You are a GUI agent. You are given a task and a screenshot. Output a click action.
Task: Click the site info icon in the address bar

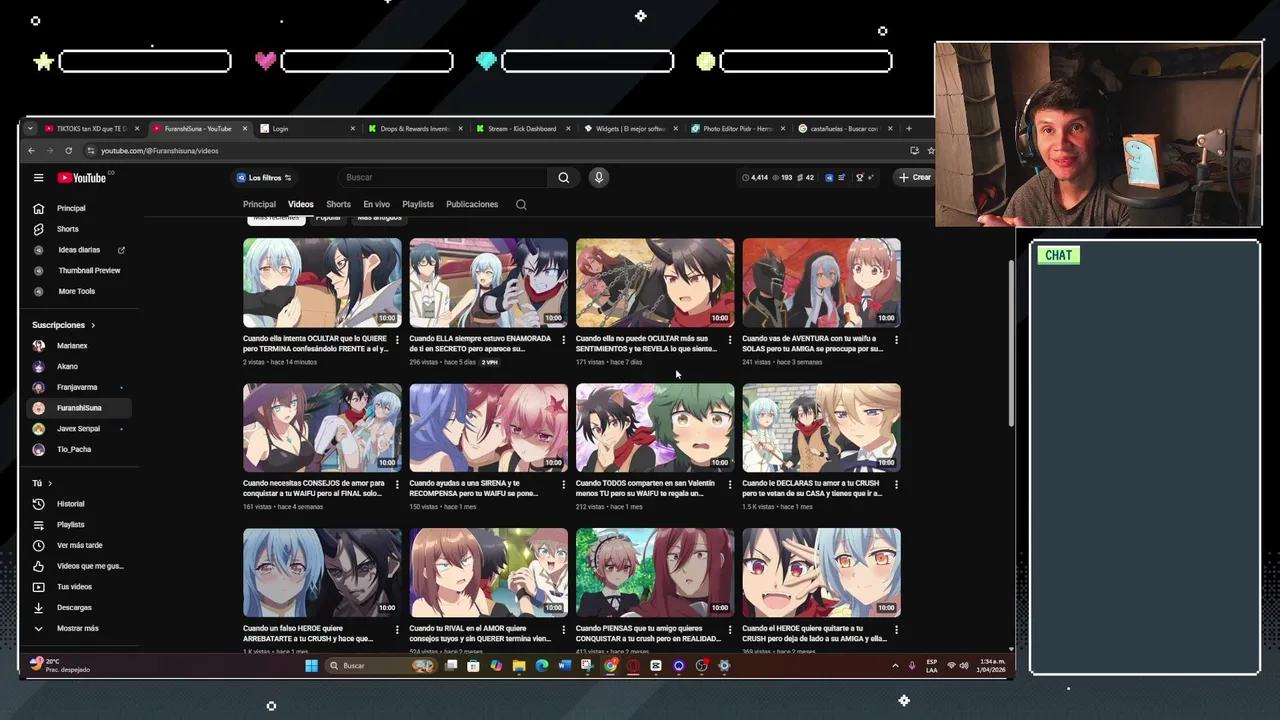pos(91,151)
